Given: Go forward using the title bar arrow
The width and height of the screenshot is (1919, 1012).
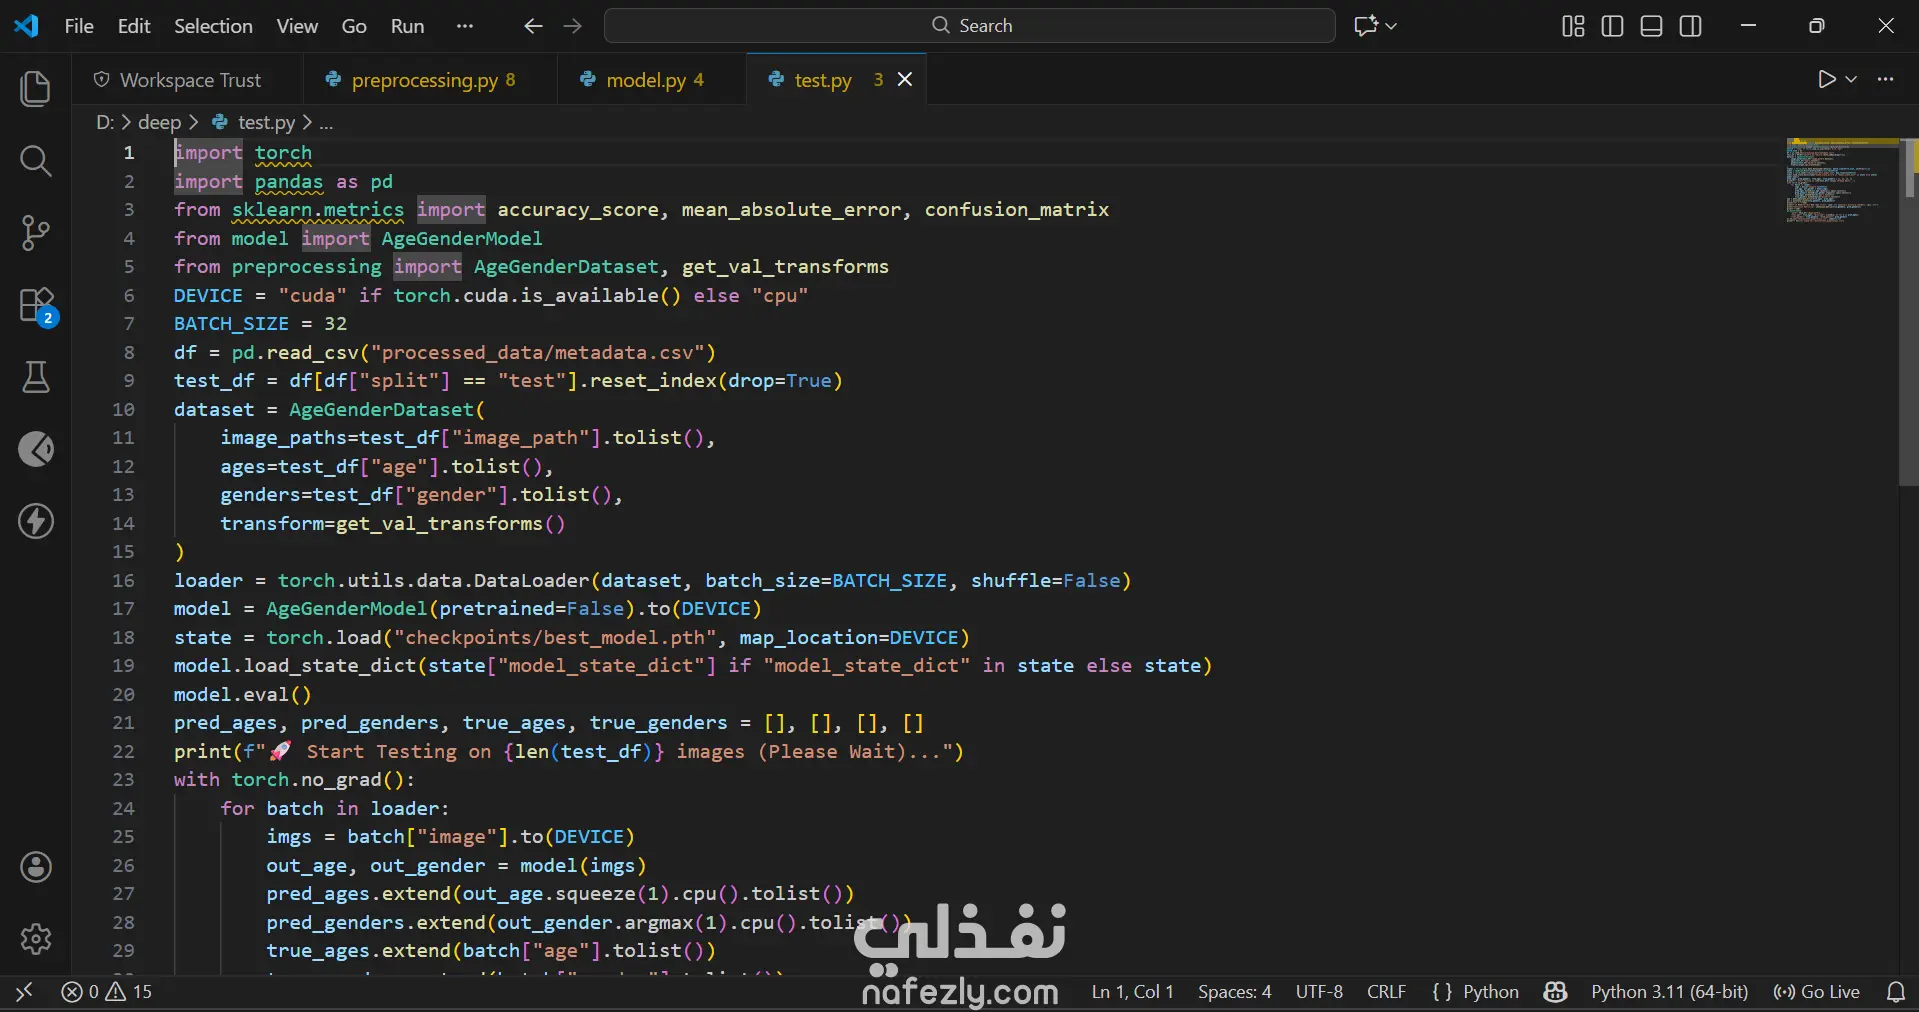Looking at the screenshot, I should 573,26.
